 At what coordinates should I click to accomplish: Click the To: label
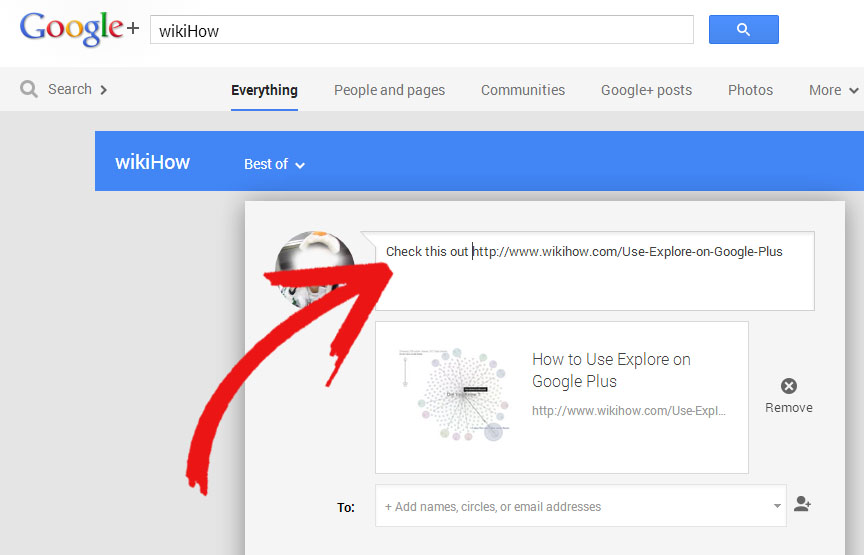[x=346, y=507]
